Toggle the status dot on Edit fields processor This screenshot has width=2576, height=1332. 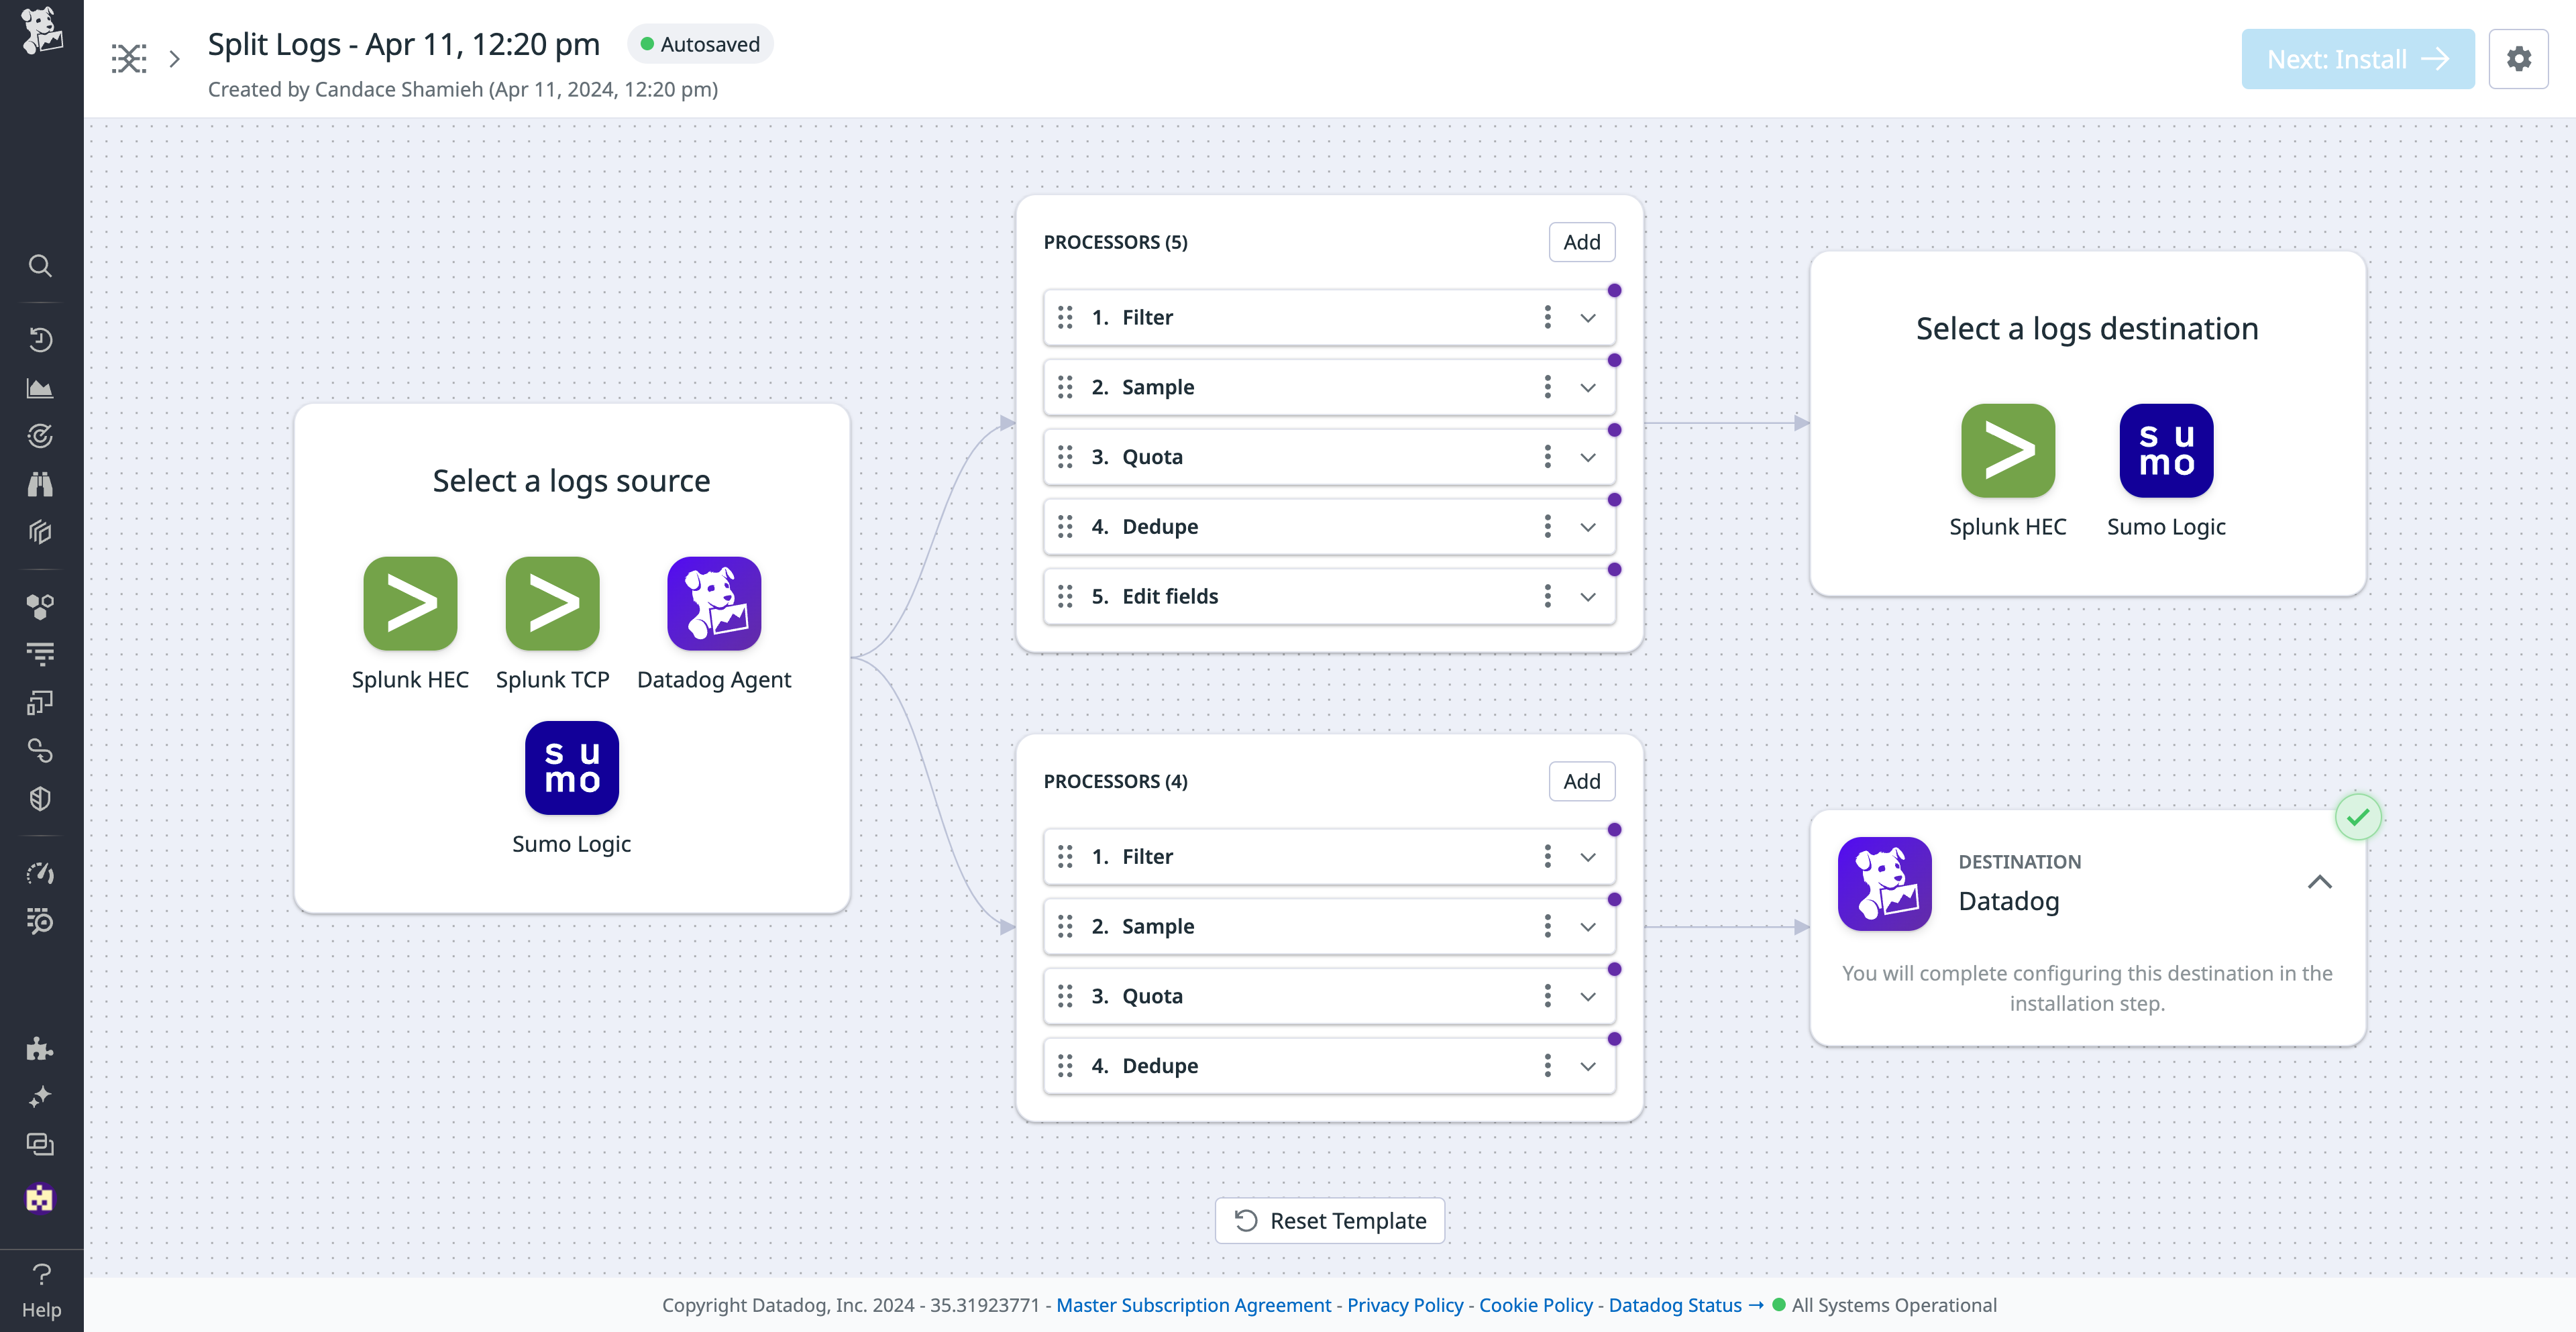pyautogui.click(x=1616, y=568)
